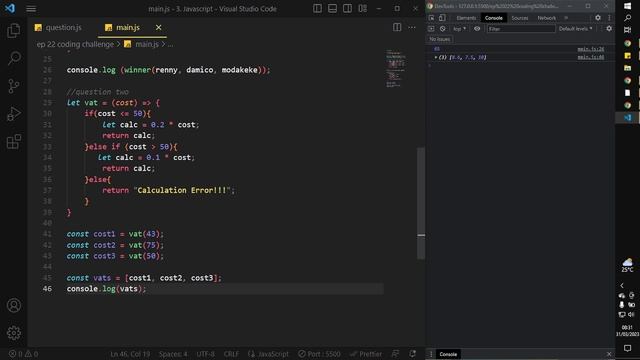640x360 pixels.
Task: Expand more DevTools tabs chevron
Action: [x=566, y=18]
